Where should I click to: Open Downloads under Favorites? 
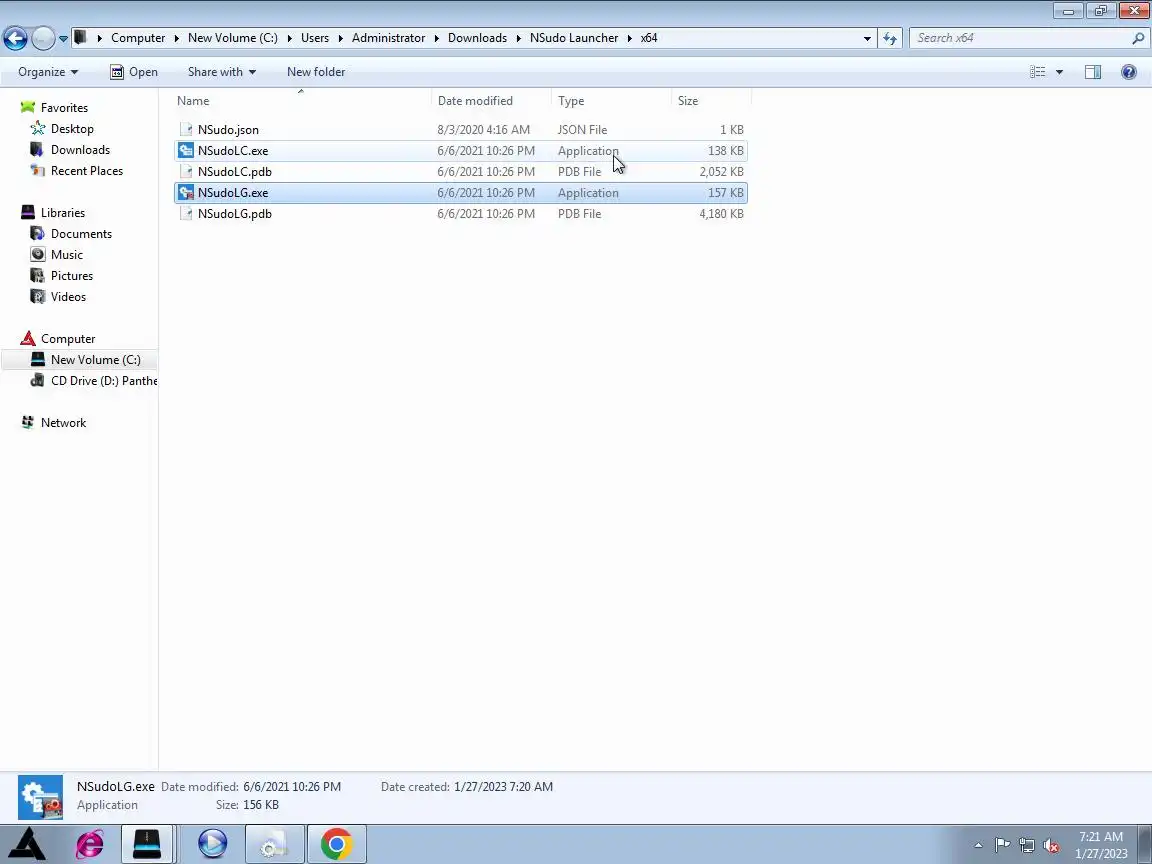80,150
